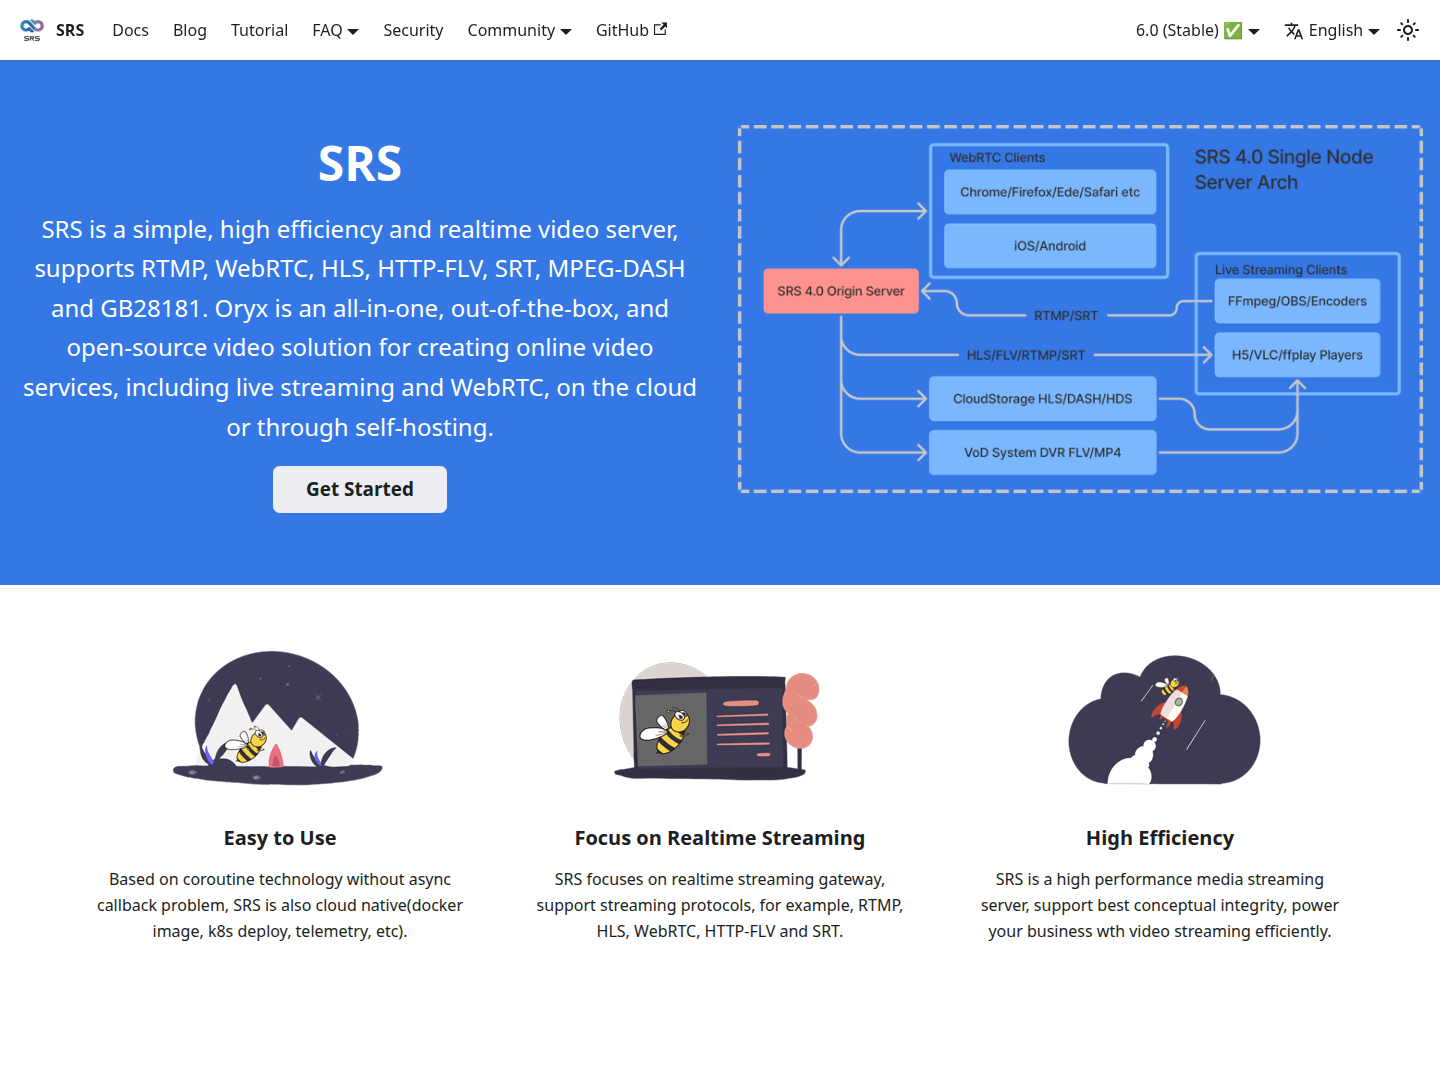The image size is (1440, 1080).
Task: Click the Get Started button
Action: tap(360, 489)
